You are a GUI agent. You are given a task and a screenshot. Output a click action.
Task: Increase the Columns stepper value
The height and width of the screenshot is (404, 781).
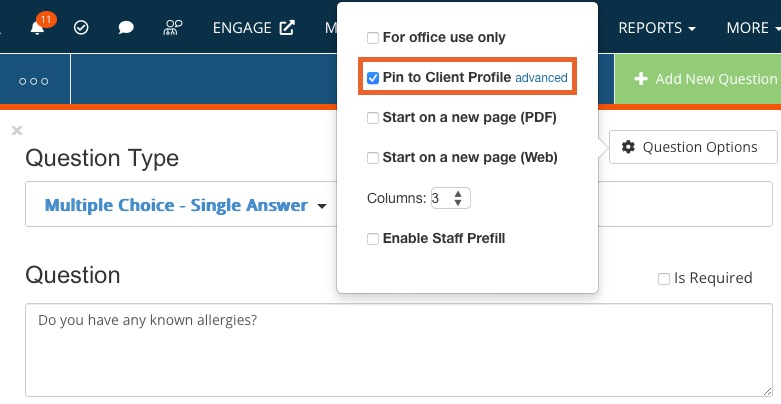pyautogui.click(x=458, y=194)
